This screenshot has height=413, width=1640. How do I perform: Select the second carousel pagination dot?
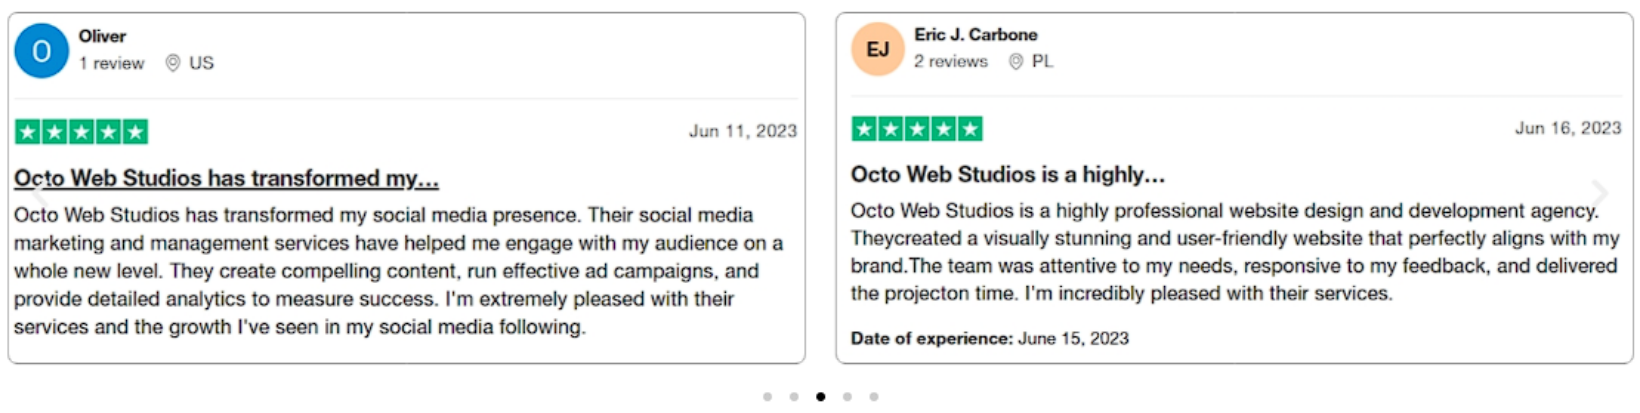point(794,397)
